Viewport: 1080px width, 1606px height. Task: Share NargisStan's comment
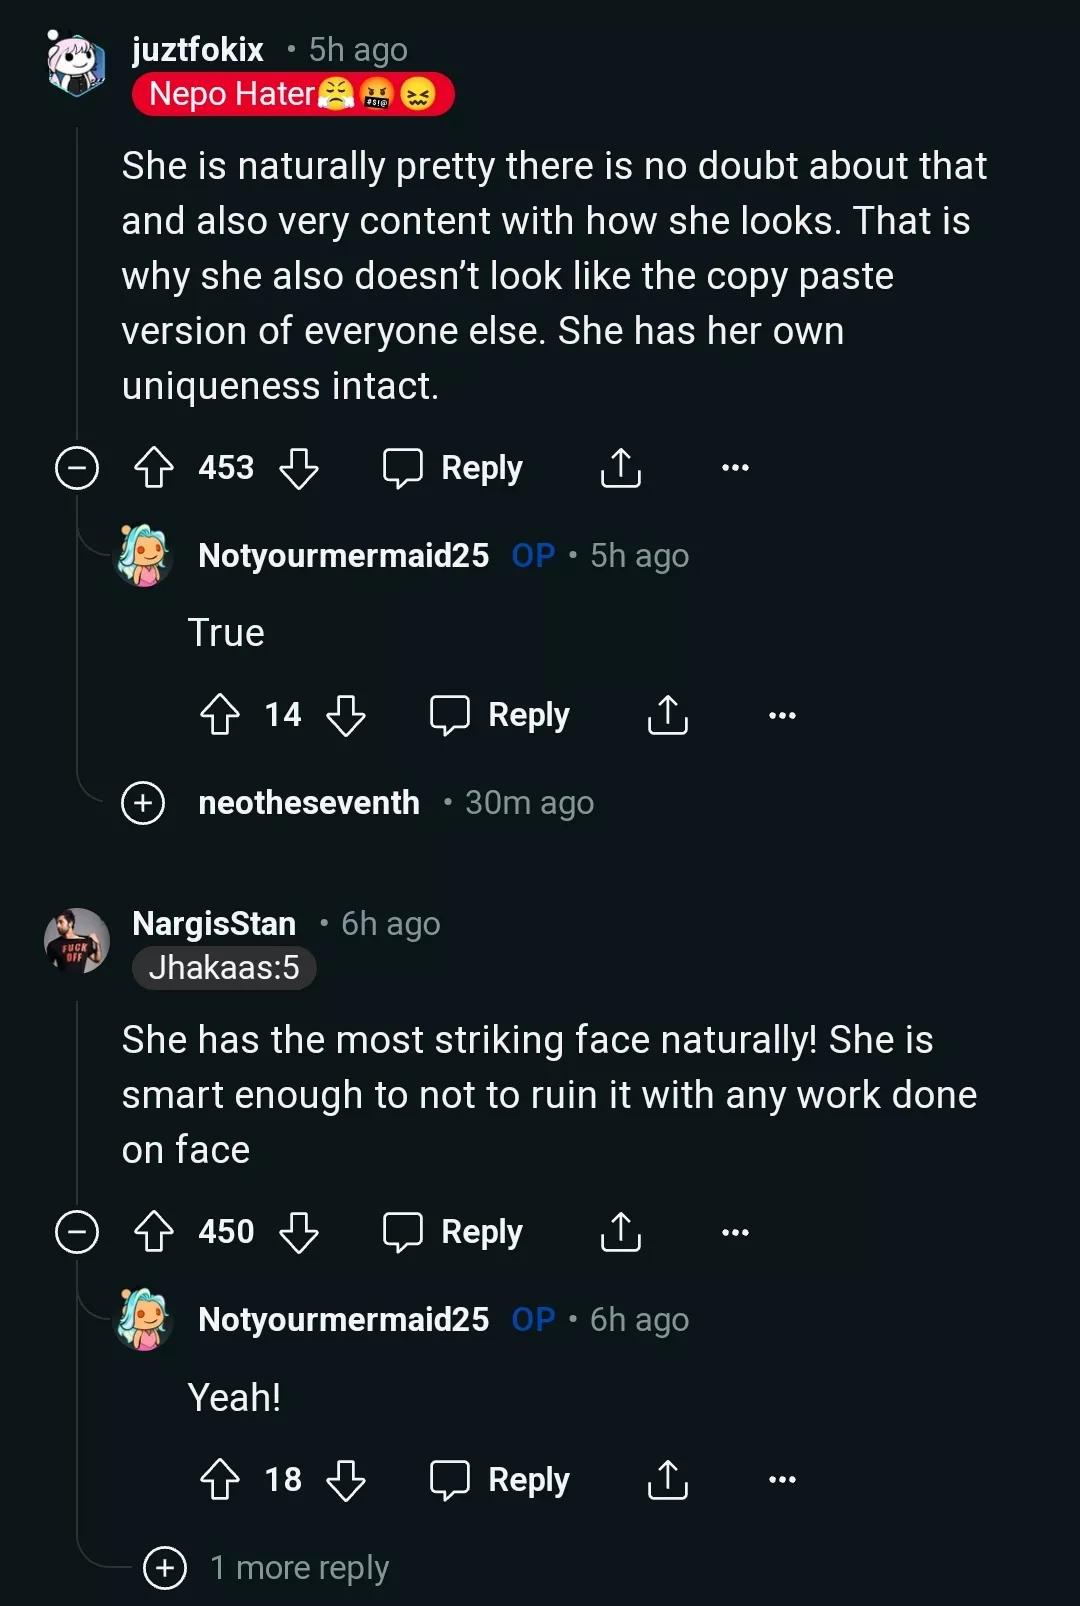click(620, 1231)
